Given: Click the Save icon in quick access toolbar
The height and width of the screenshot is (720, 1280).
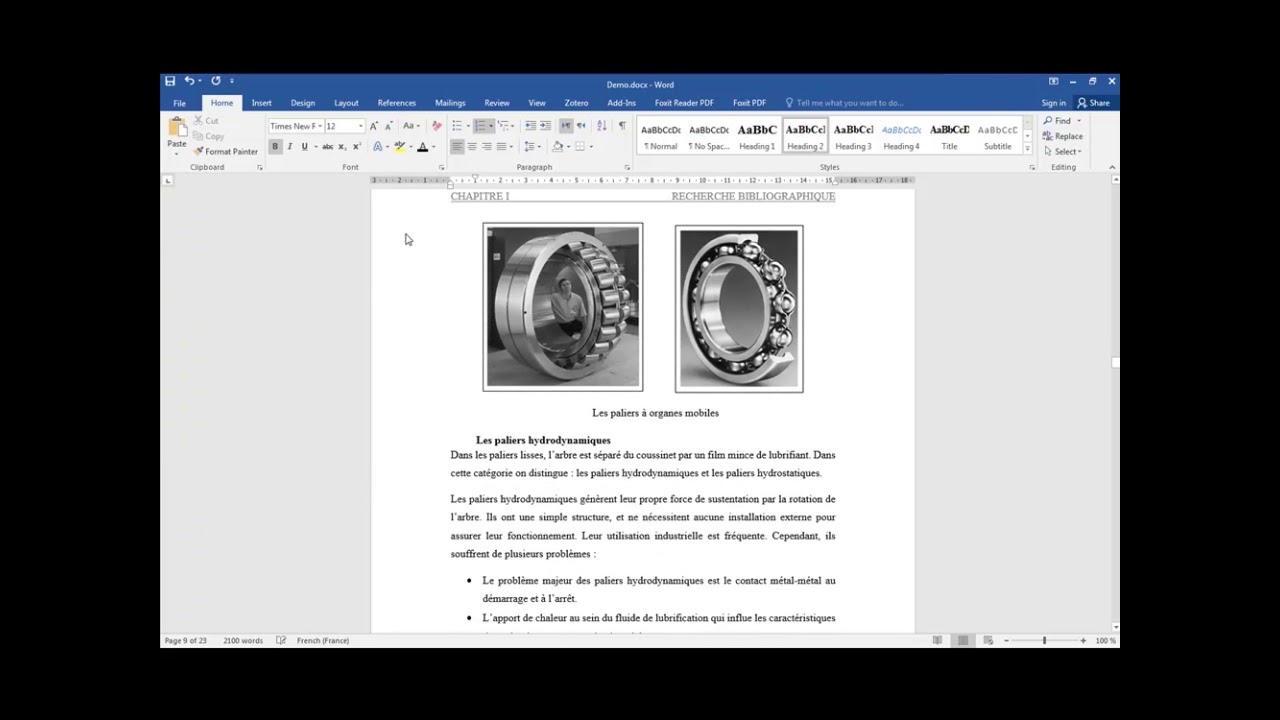Looking at the screenshot, I should click(x=170, y=81).
